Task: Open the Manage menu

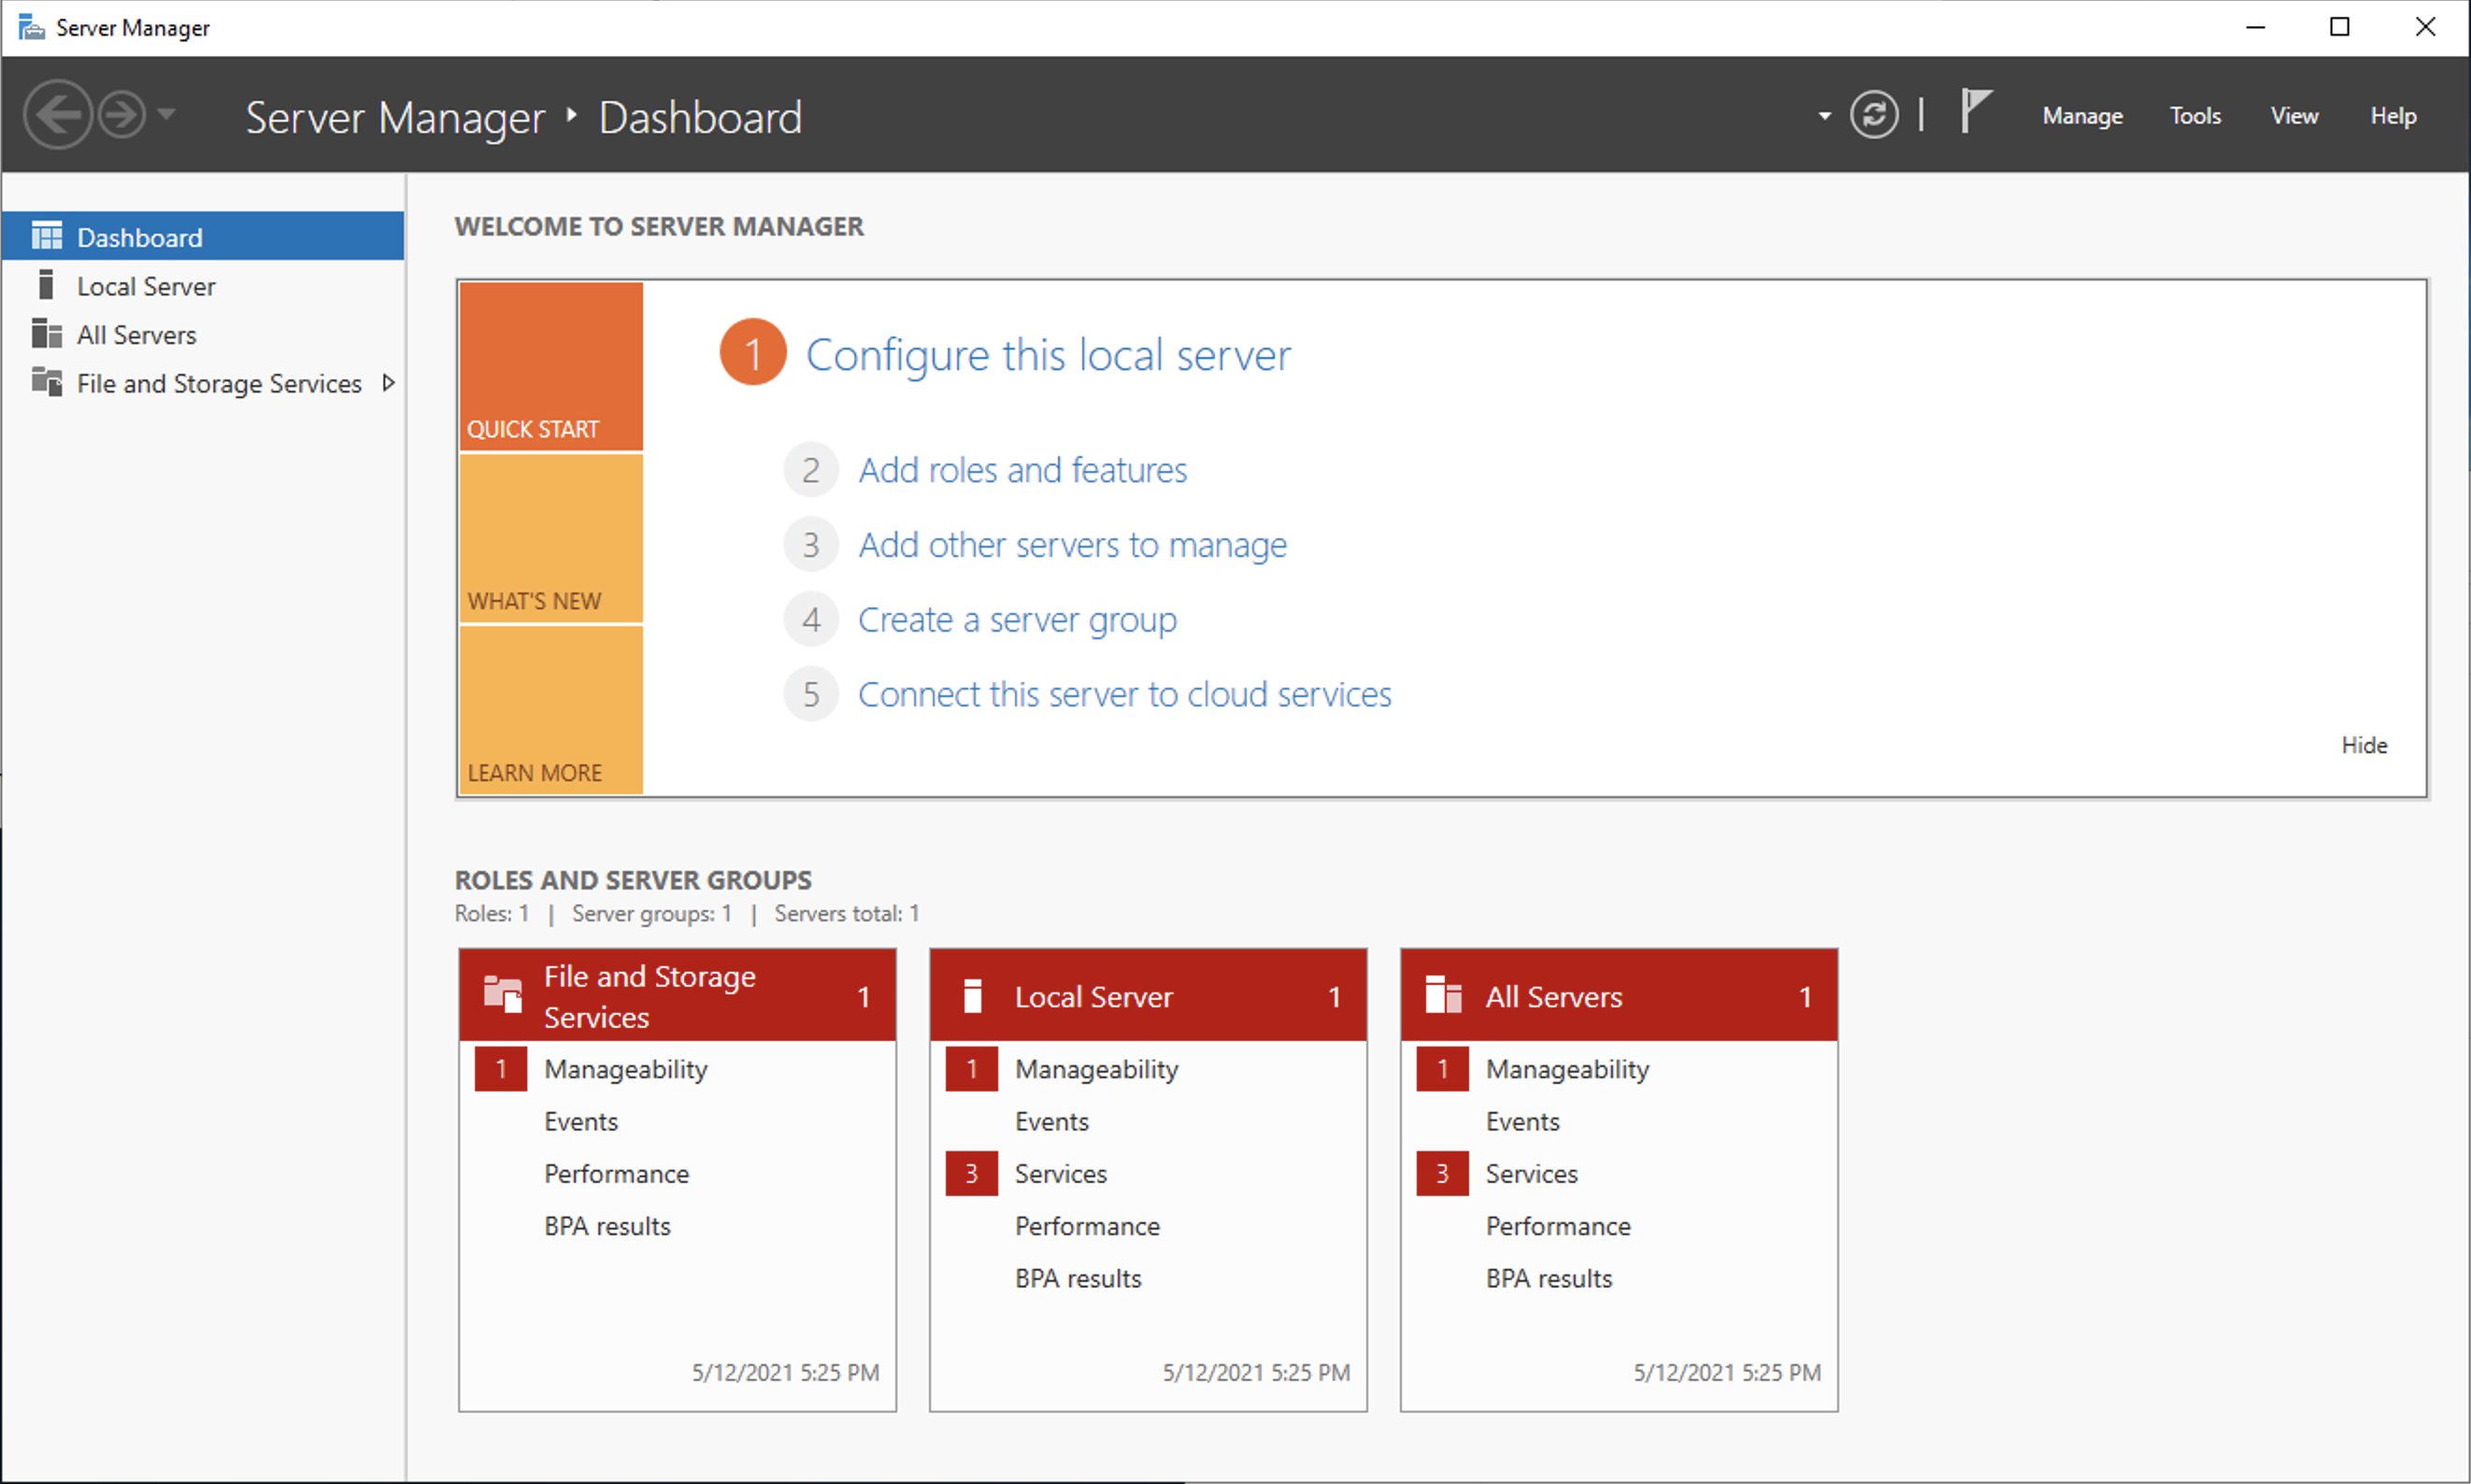Action: pos(2082,116)
